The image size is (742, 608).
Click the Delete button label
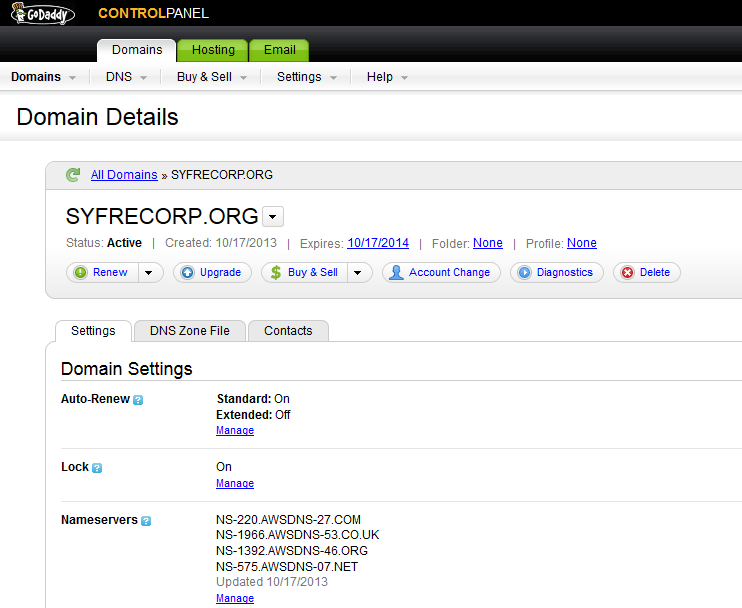(655, 273)
